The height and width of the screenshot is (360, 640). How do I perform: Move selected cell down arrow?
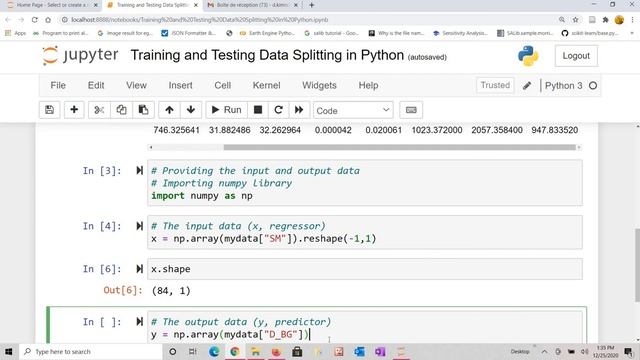point(191,110)
